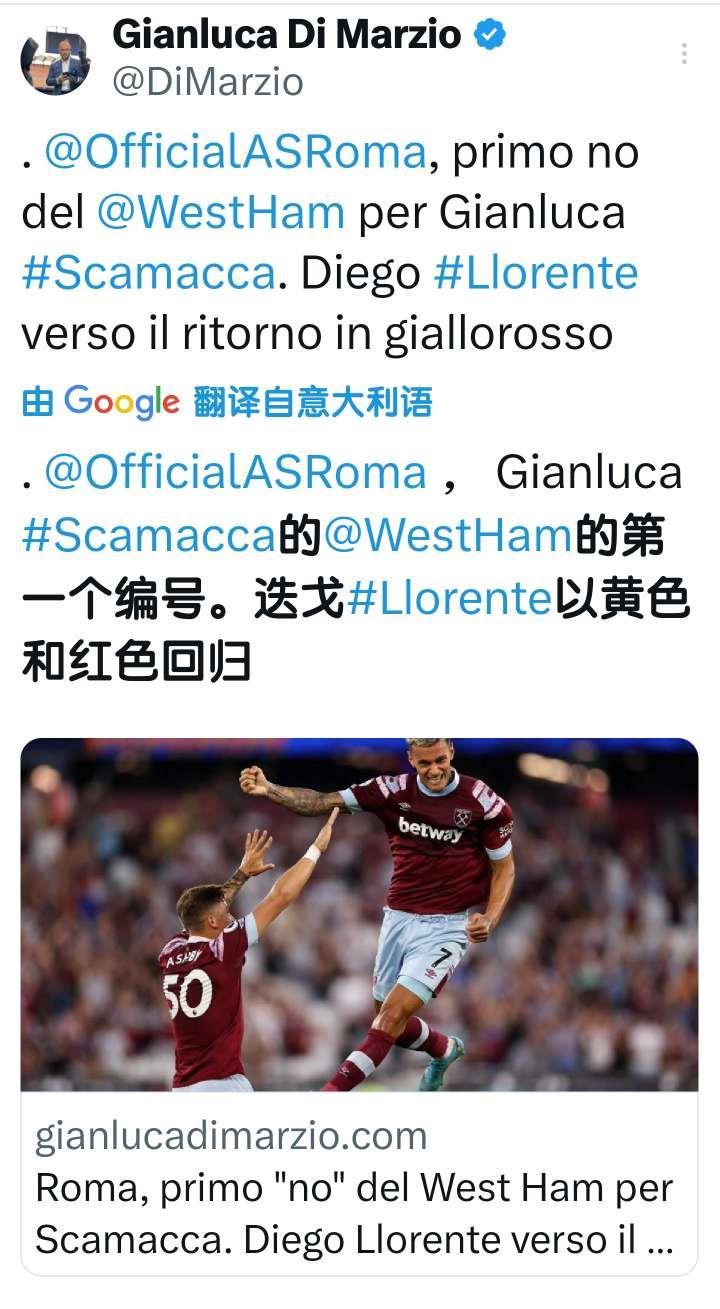Image resolution: width=720 pixels, height=1309 pixels.
Task: Click the Gianluca Di Marzio display name
Action: pos(288,35)
